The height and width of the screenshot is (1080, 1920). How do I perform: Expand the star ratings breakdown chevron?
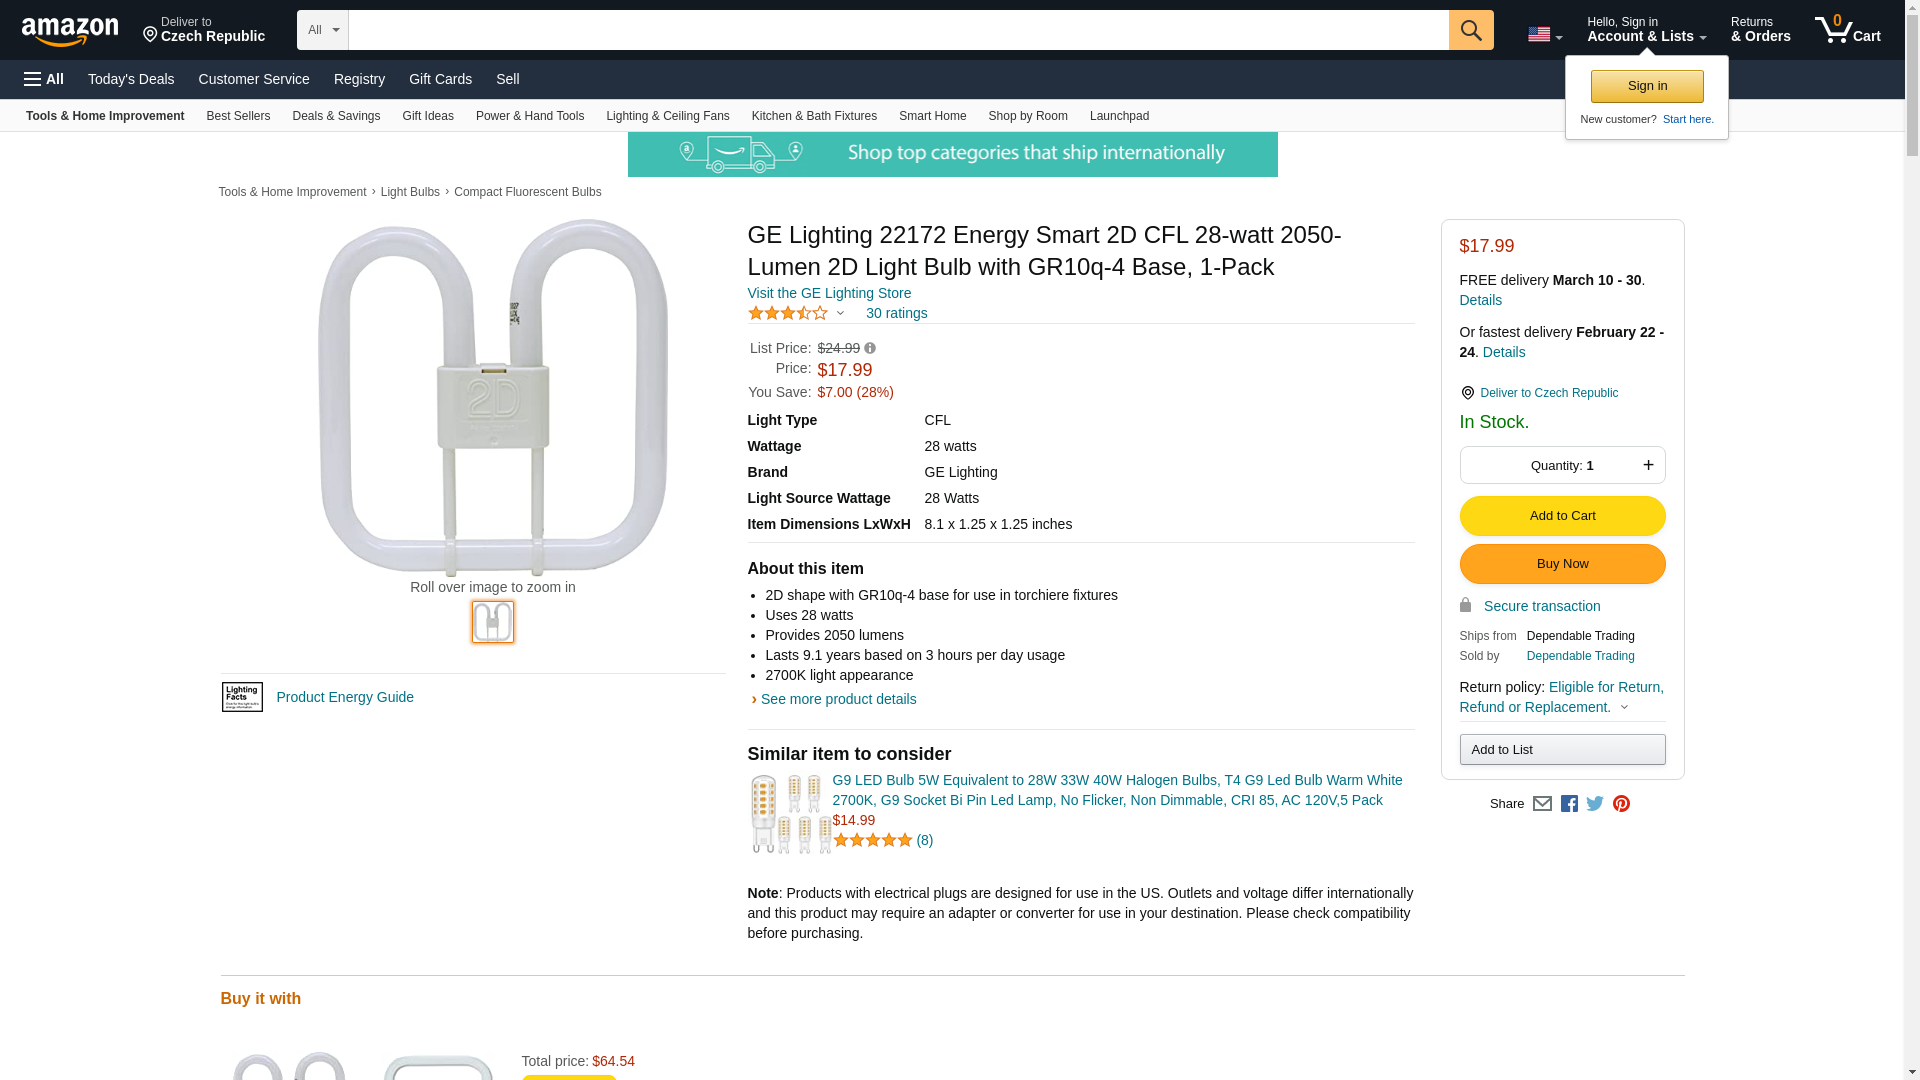pyautogui.click(x=840, y=314)
